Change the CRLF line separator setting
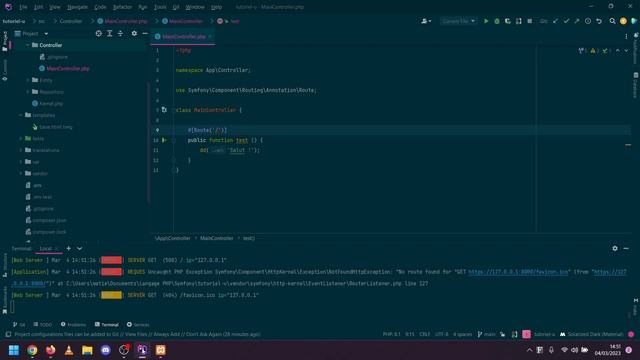 coord(424,334)
